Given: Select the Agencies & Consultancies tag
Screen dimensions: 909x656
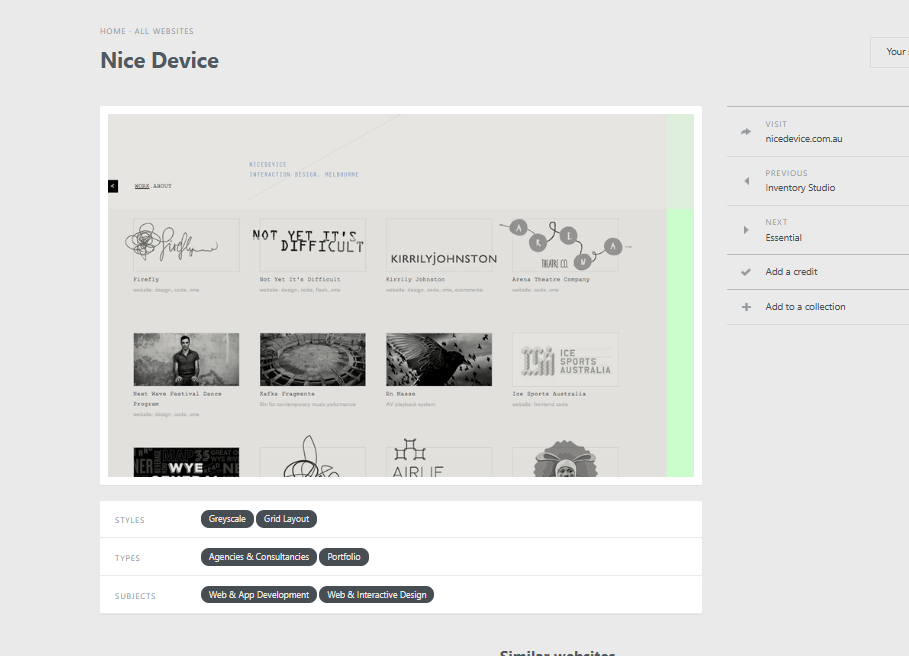Looking at the screenshot, I should pos(259,557).
